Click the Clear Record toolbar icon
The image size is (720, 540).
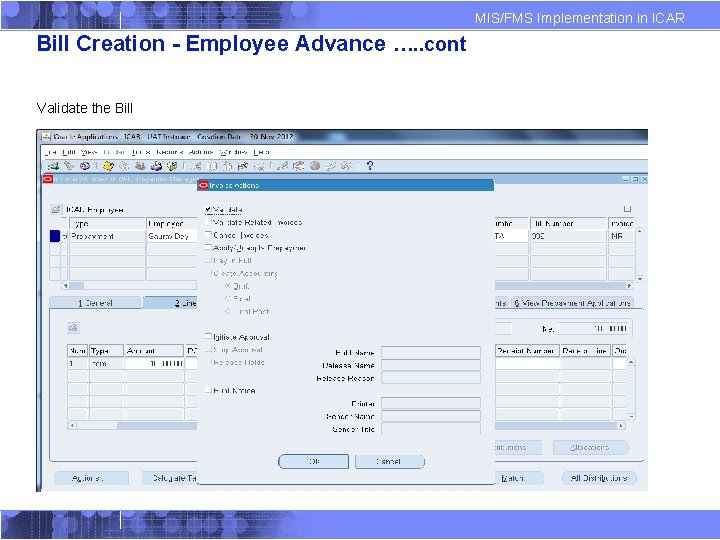(x=243, y=166)
